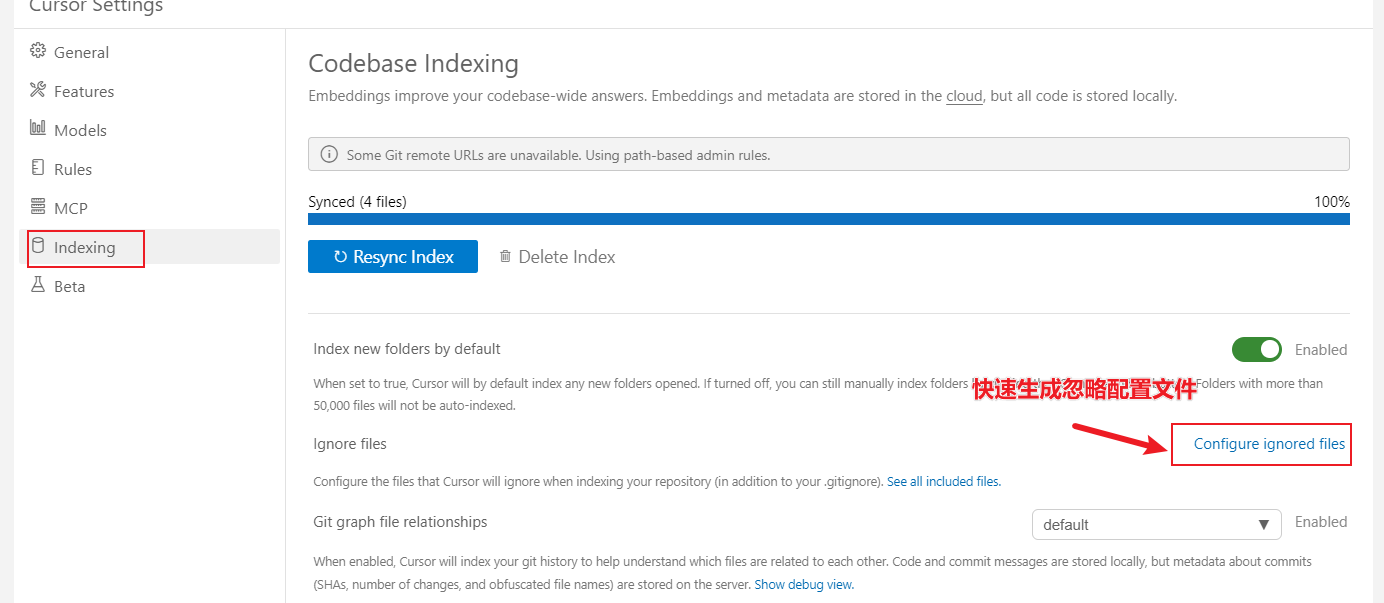This screenshot has width=1384, height=603.
Task: Open Configure ignored files link
Action: (1269, 444)
